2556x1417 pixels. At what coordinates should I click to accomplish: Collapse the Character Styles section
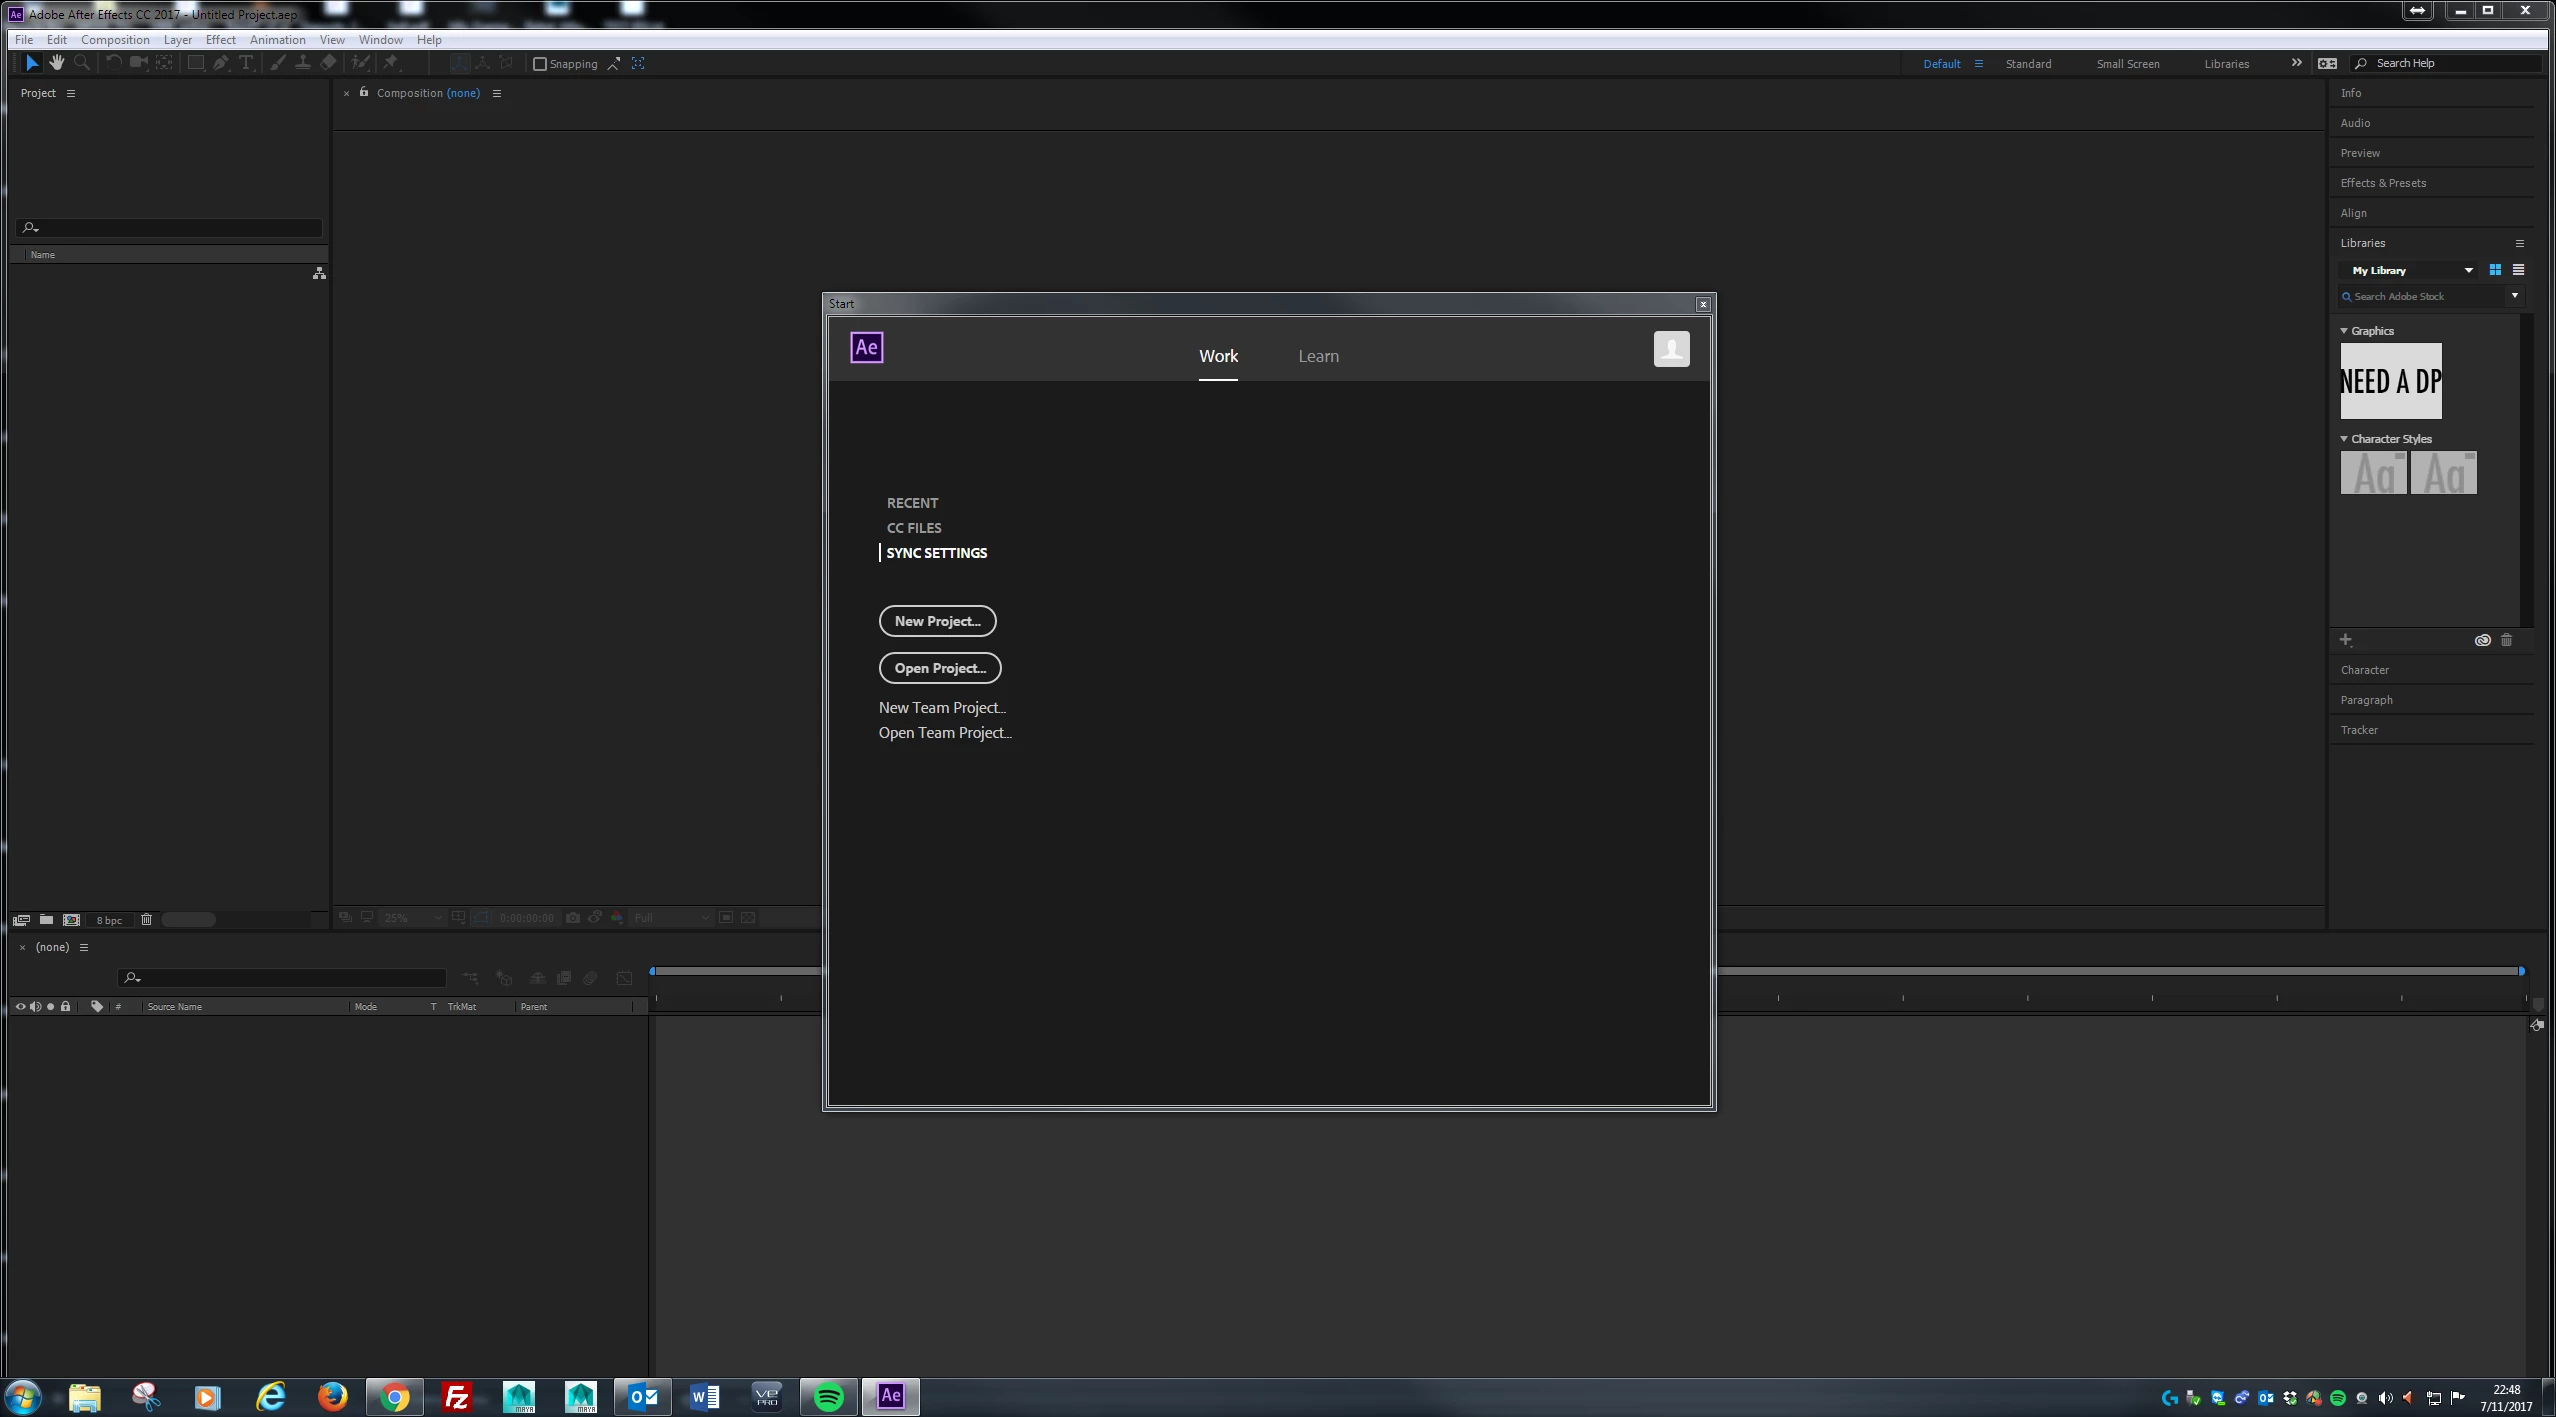2344,439
